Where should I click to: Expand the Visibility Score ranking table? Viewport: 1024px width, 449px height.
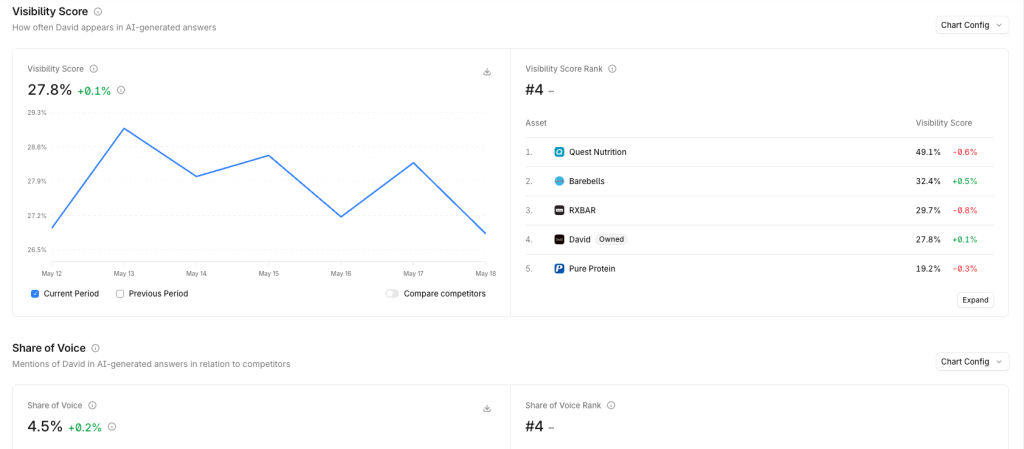click(976, 300)
